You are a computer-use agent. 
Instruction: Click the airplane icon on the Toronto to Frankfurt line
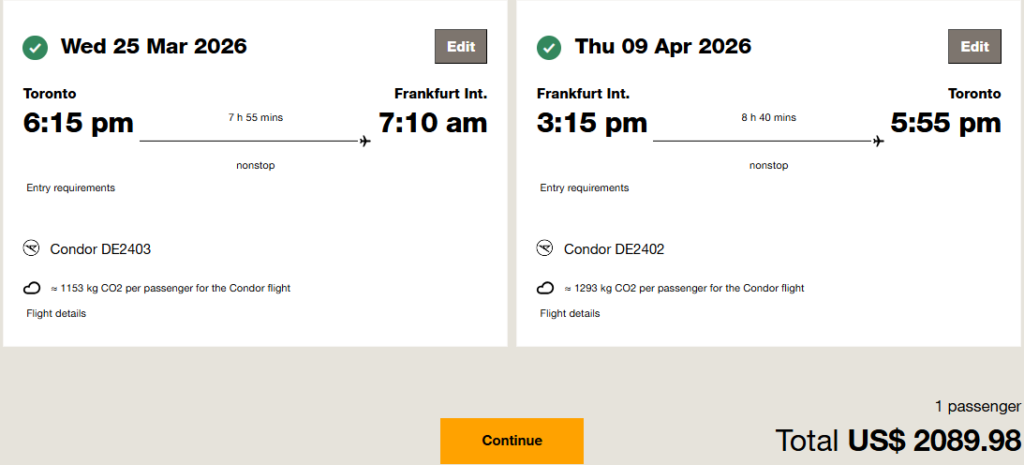[365, 142]
